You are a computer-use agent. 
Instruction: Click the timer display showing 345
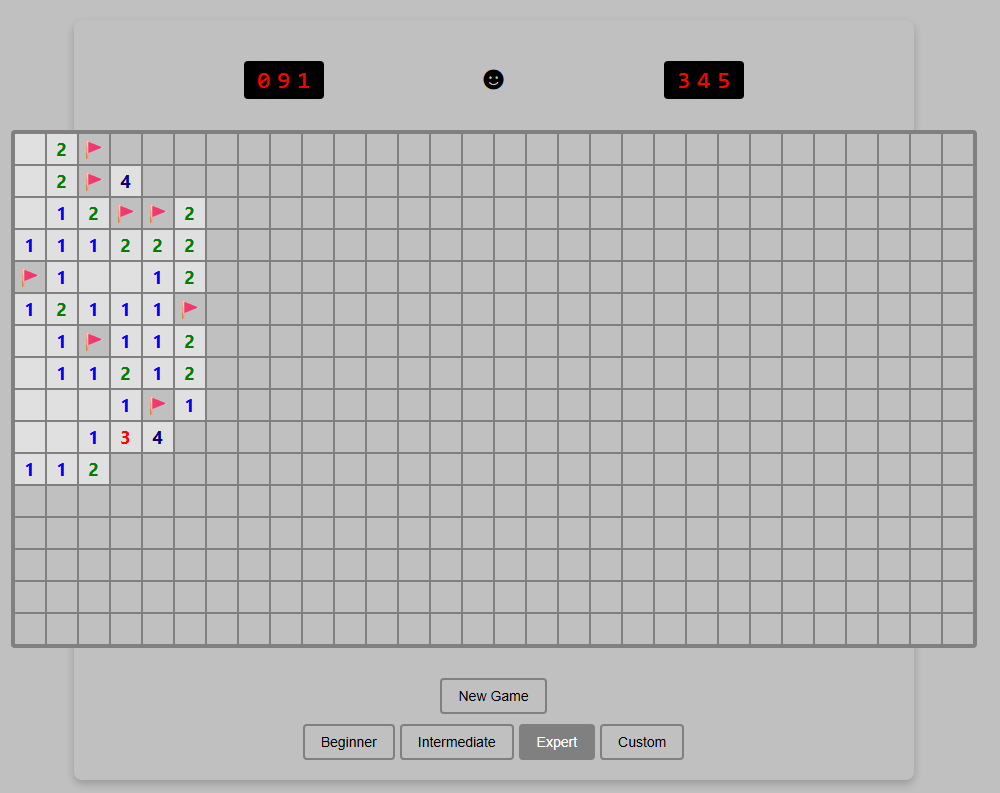click(703, 80)
